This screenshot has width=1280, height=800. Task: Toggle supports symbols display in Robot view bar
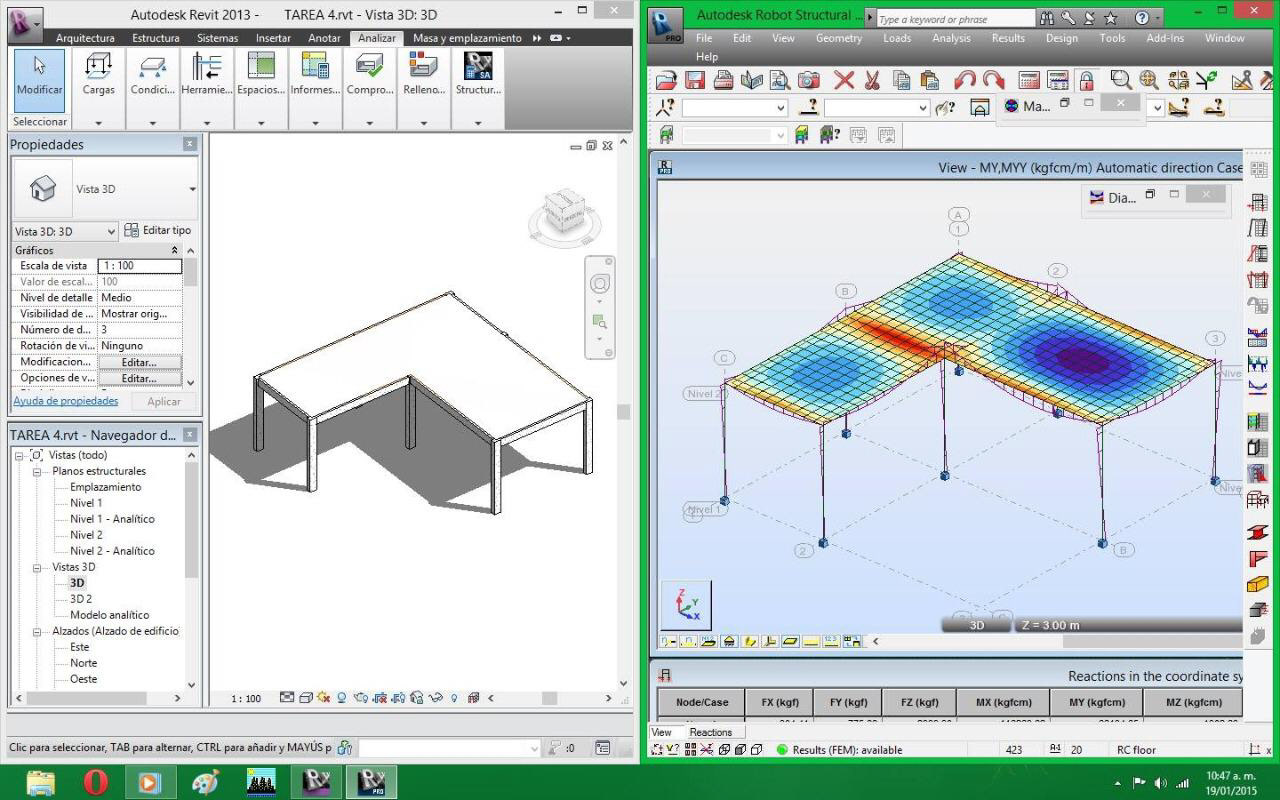click(x=729, y=641)
